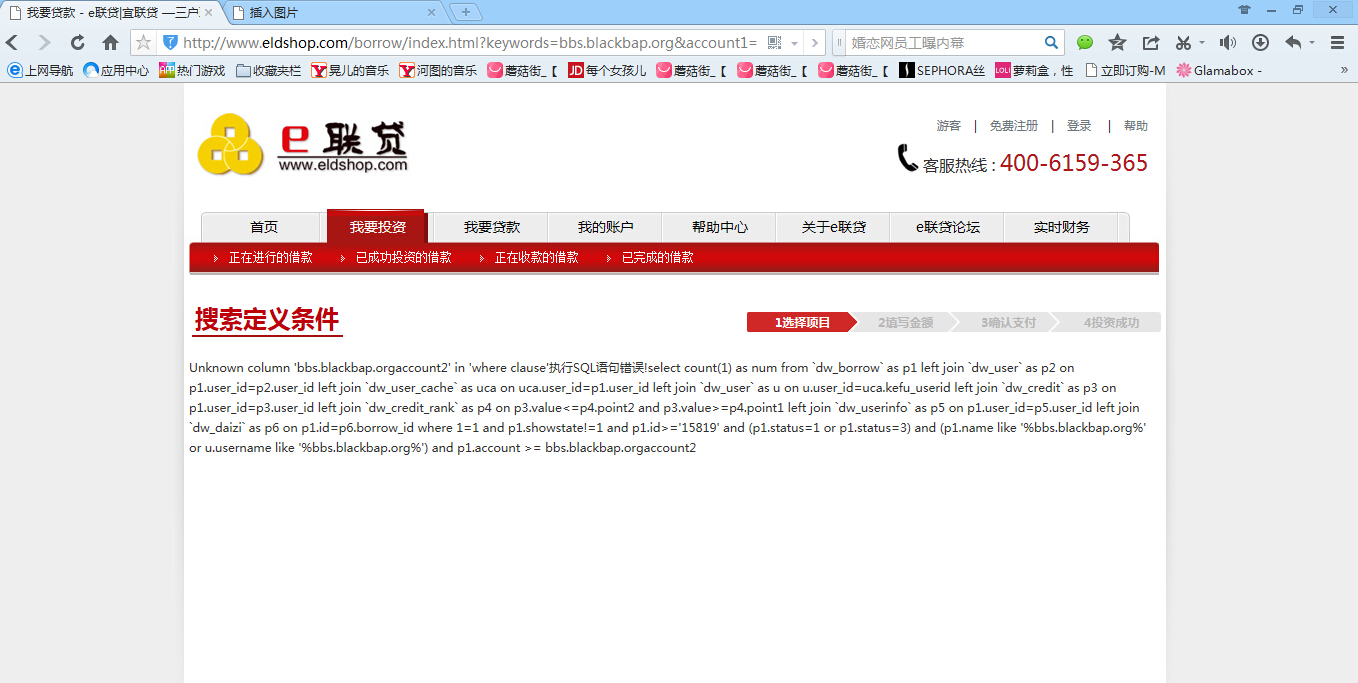Click the blue security shield icon in the address bar

point(170,43)
